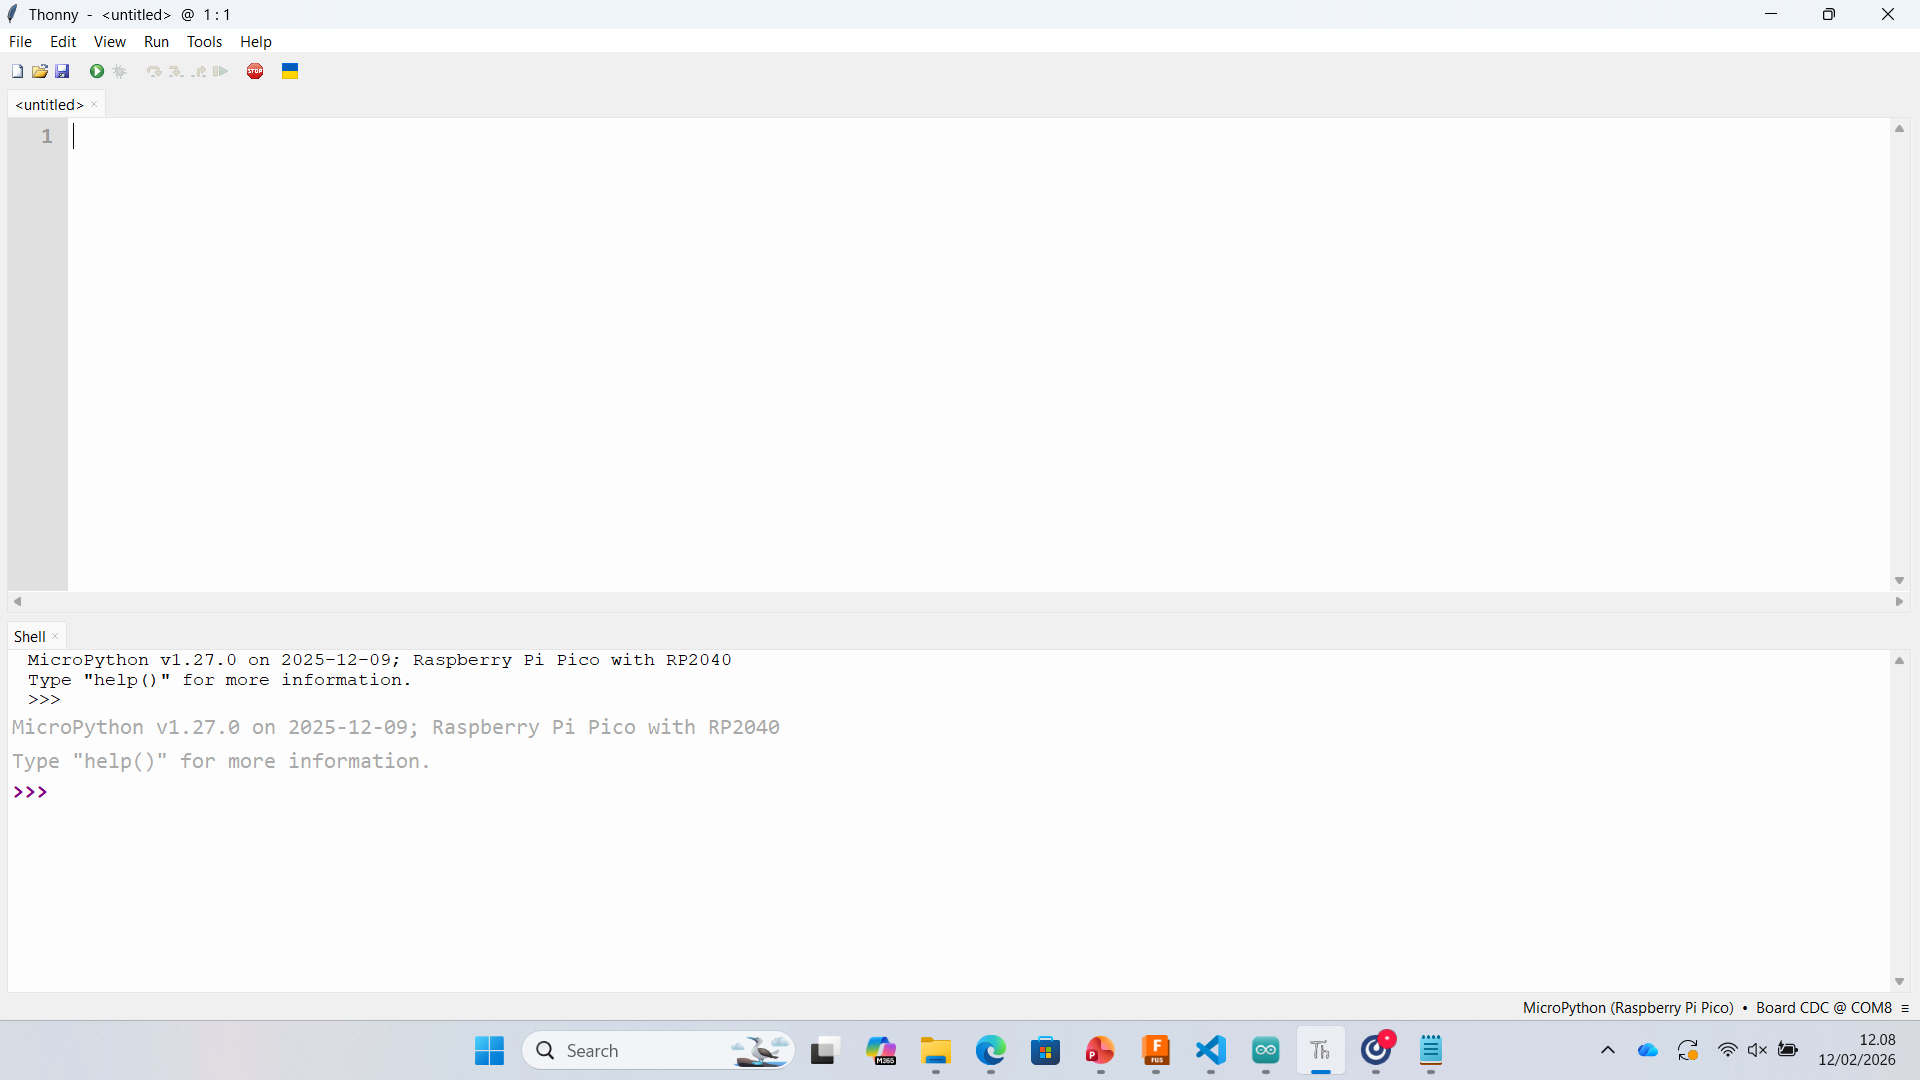
Task: Click the Step over debug icon
Action: click(154, 71)
